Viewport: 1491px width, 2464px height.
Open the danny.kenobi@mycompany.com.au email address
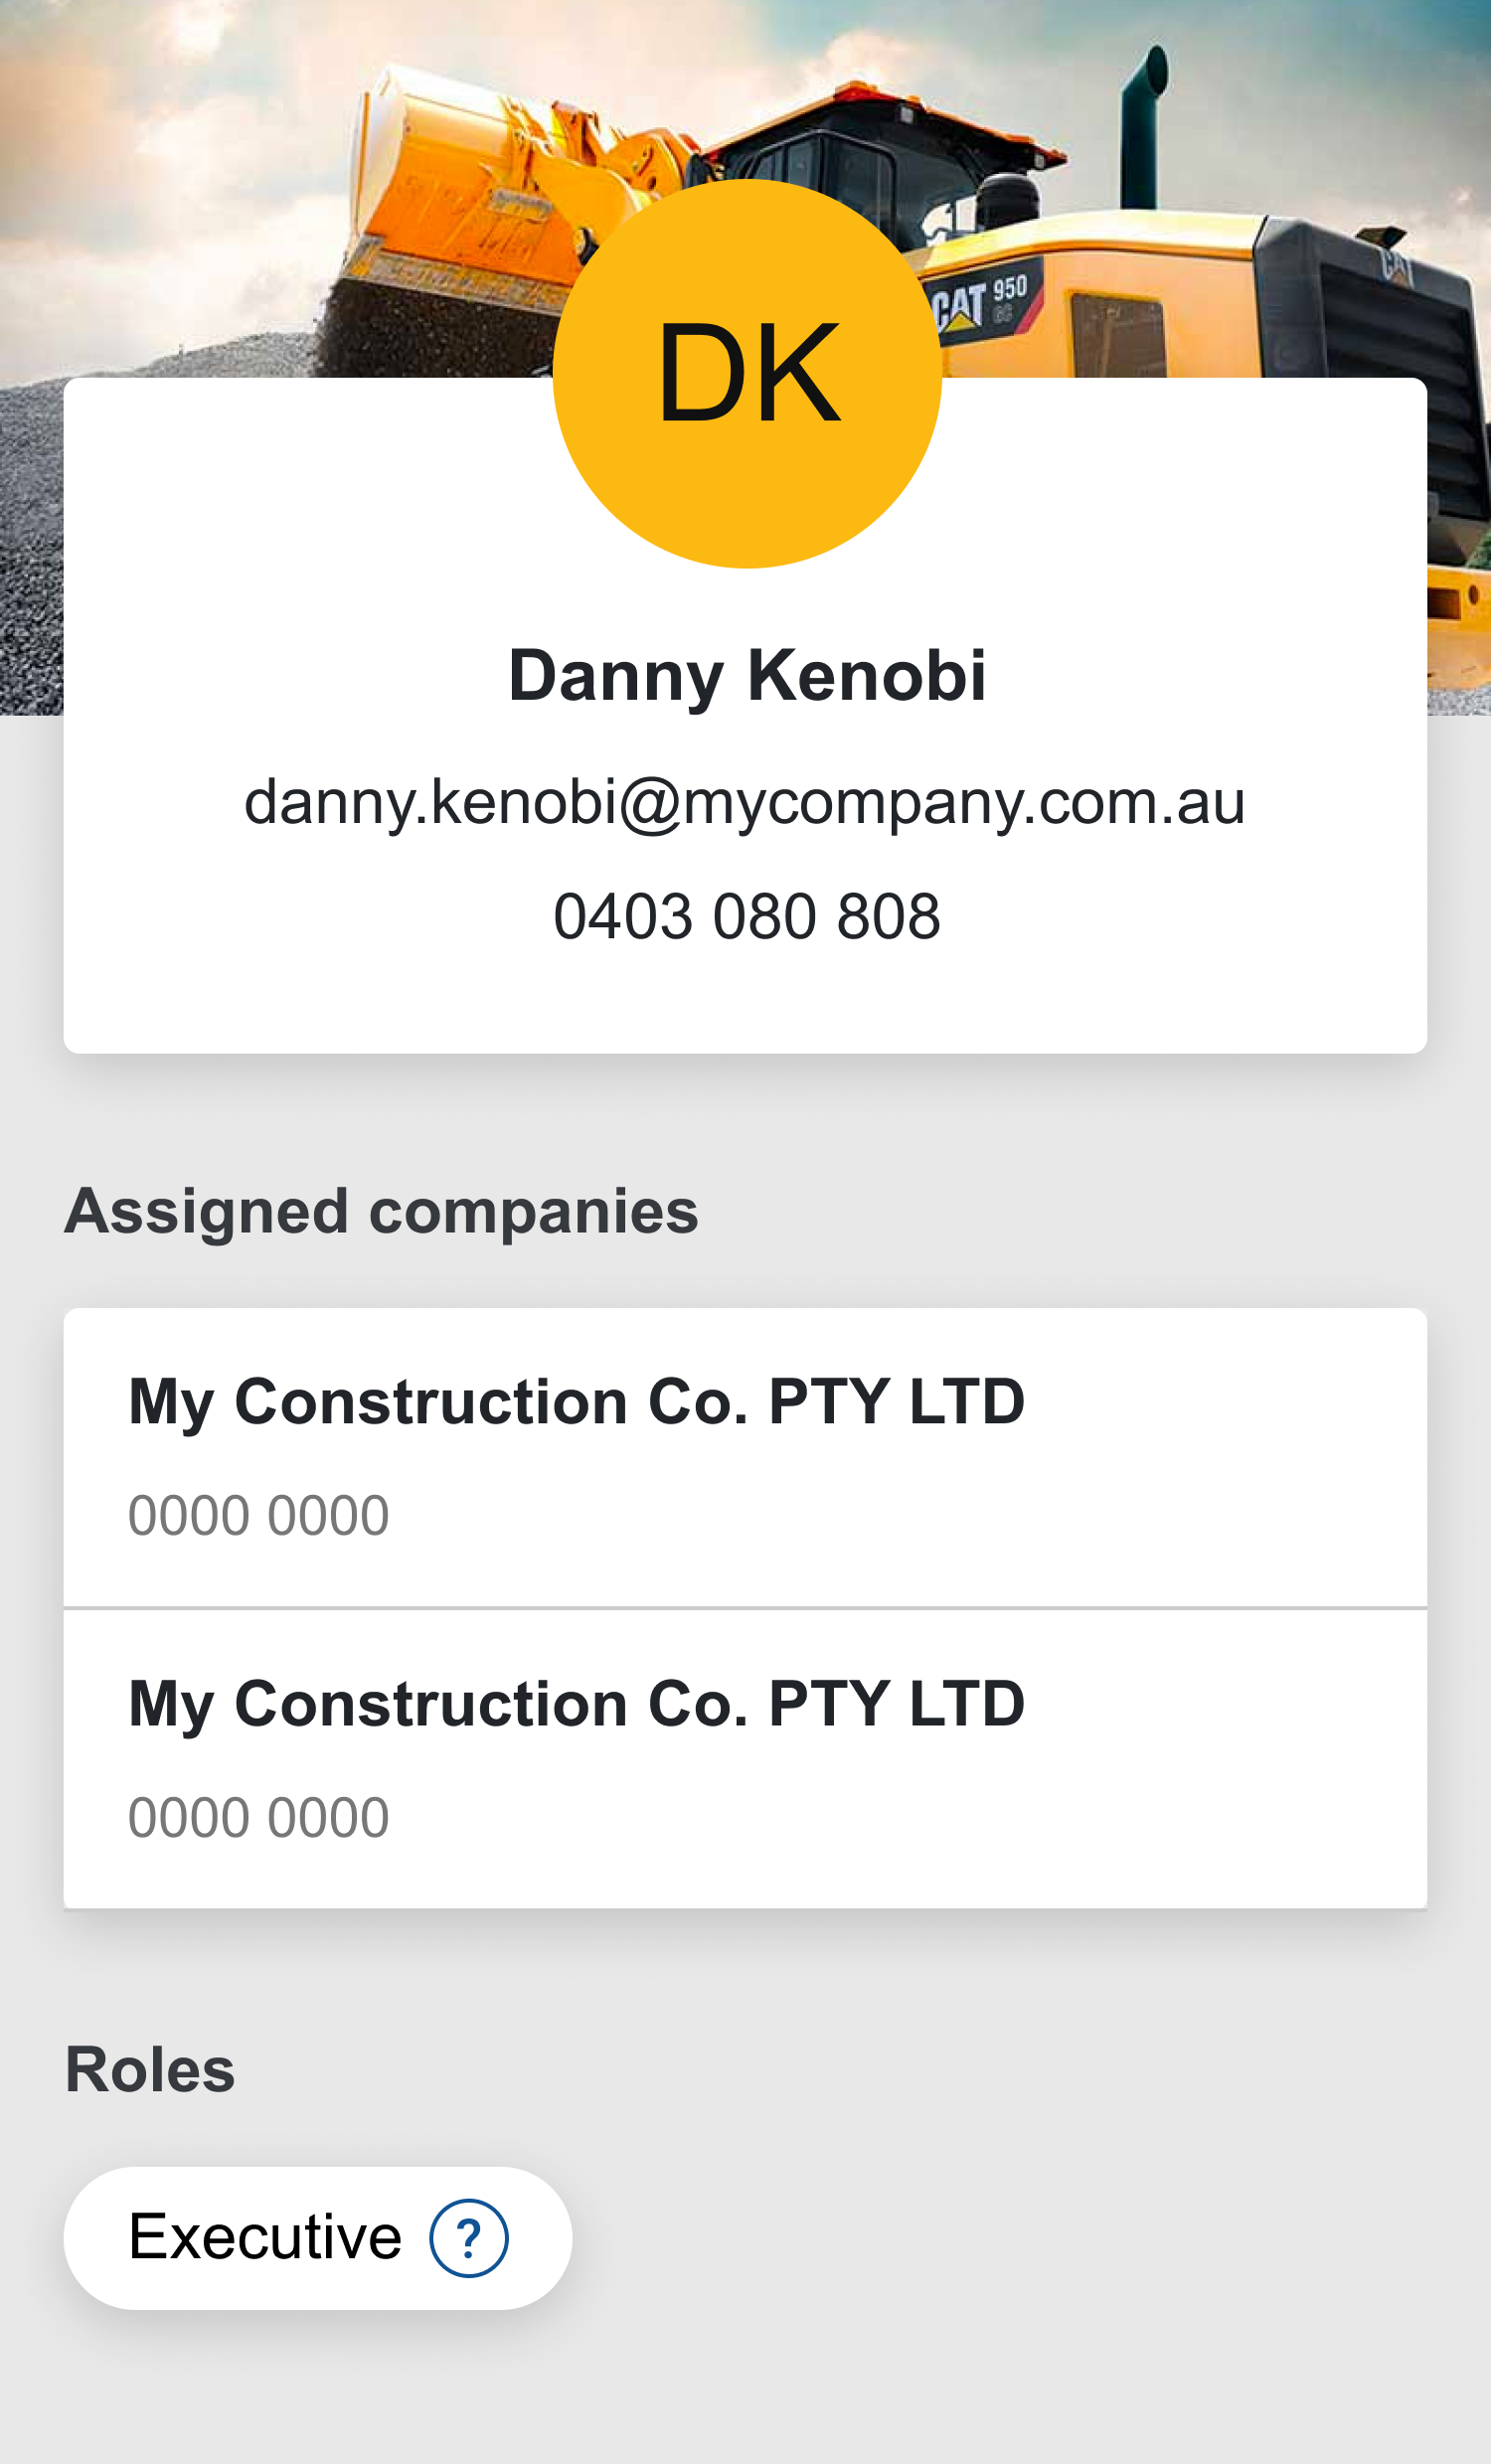click(745, 802)
